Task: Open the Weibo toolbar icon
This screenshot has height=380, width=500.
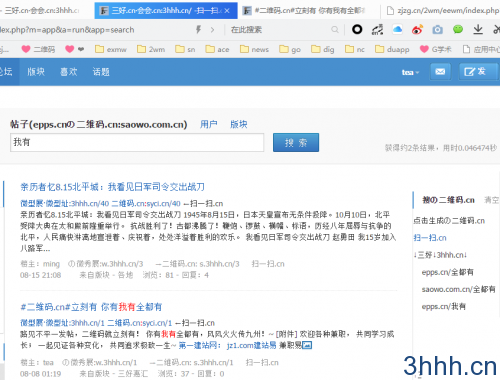Action: (x=417, y=29)
